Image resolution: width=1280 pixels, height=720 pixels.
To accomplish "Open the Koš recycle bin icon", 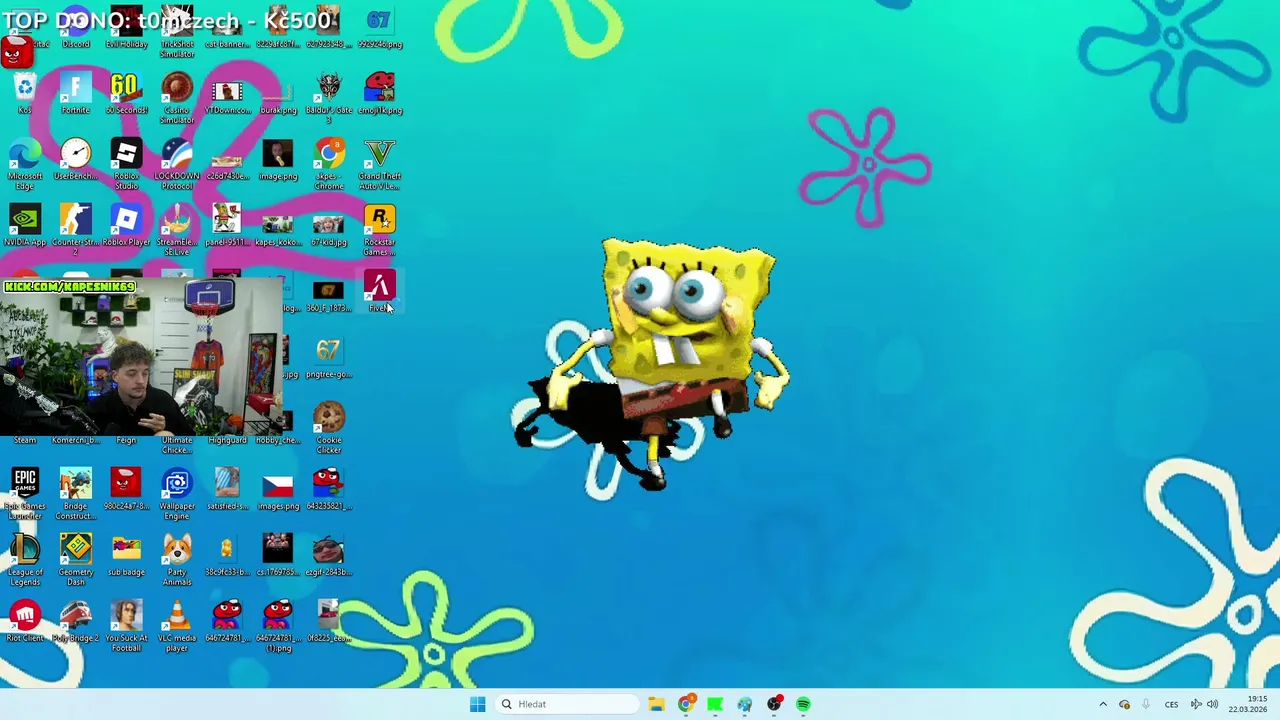I will [x=25, y=94].
